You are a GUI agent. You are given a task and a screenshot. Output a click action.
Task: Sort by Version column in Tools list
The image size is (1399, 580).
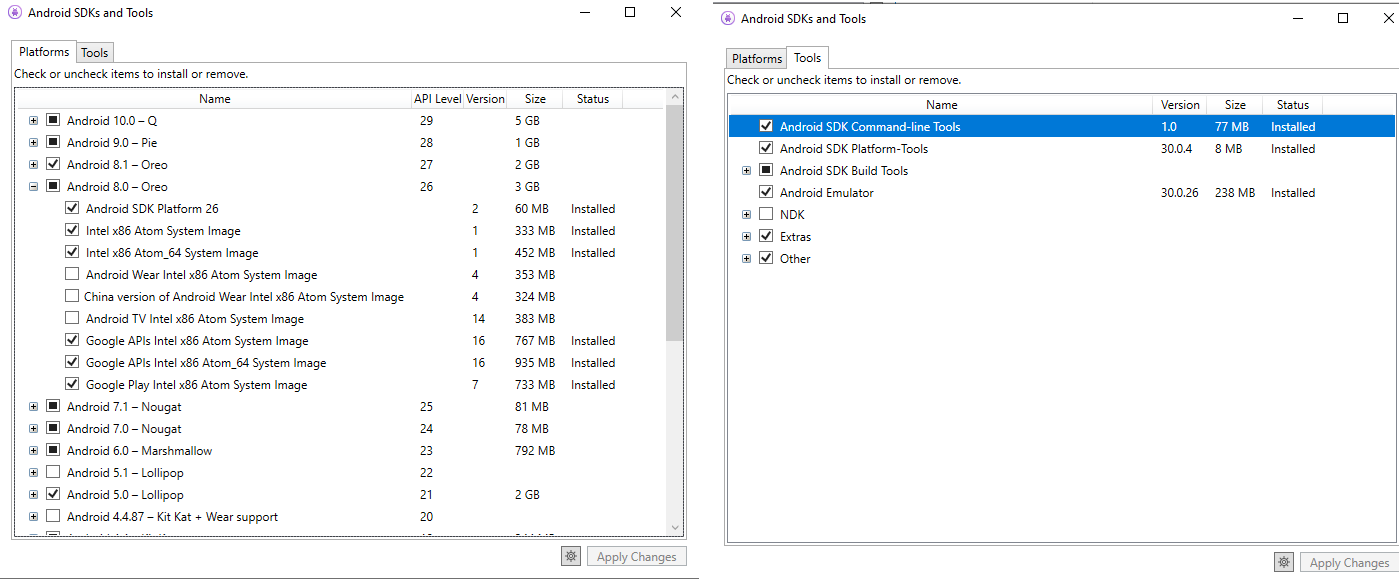(1180, 105)
